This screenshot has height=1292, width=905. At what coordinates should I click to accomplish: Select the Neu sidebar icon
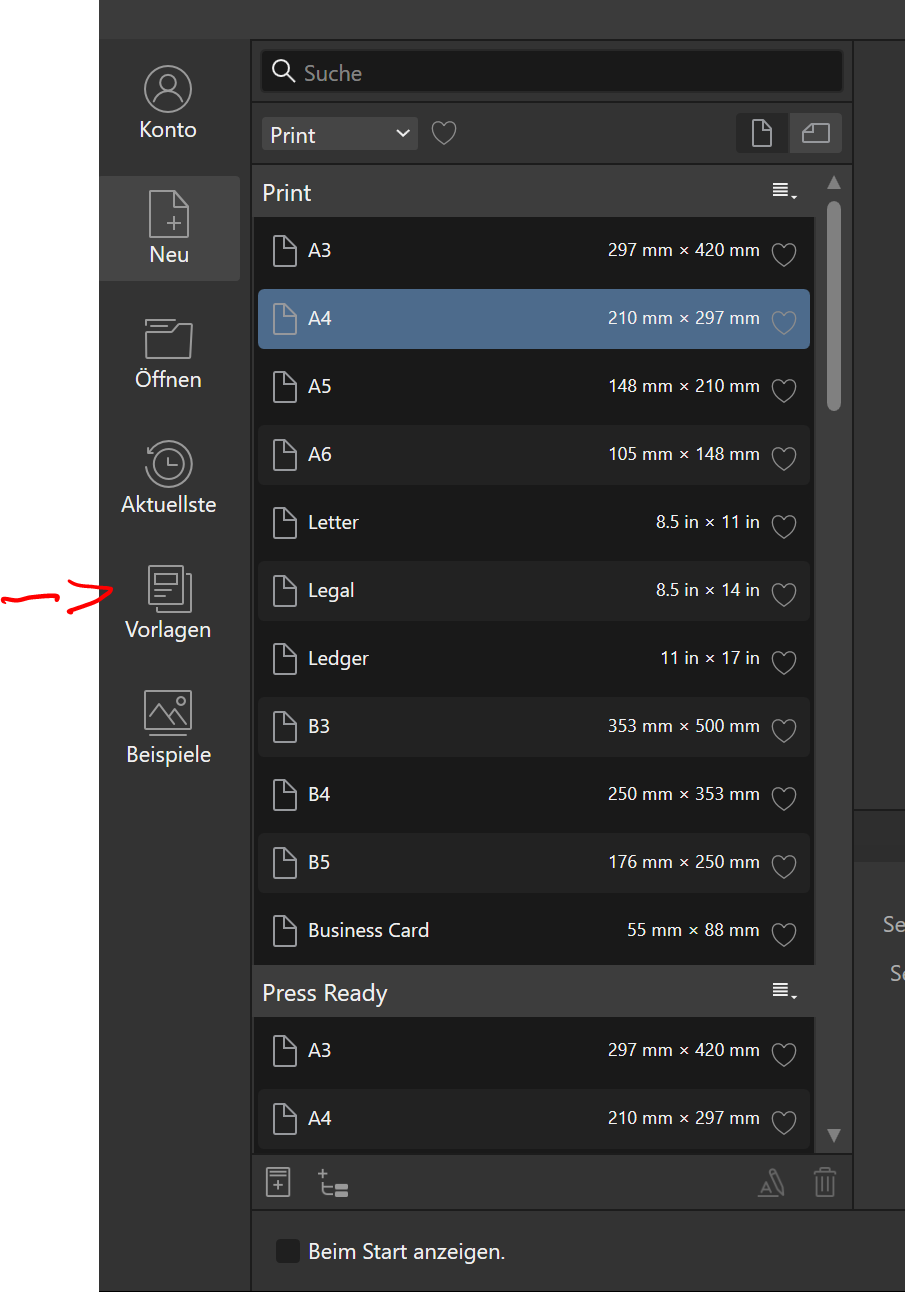[x=168, y=228]
